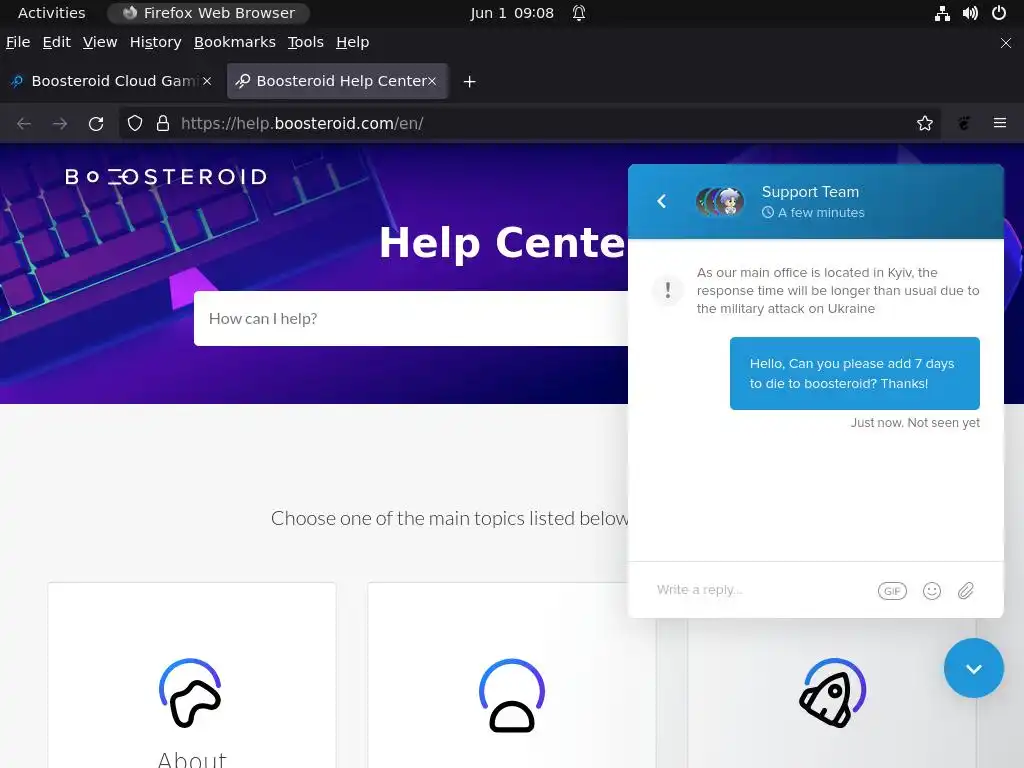
Task: Open the system power menu
Action: click(x=999, y=13)
